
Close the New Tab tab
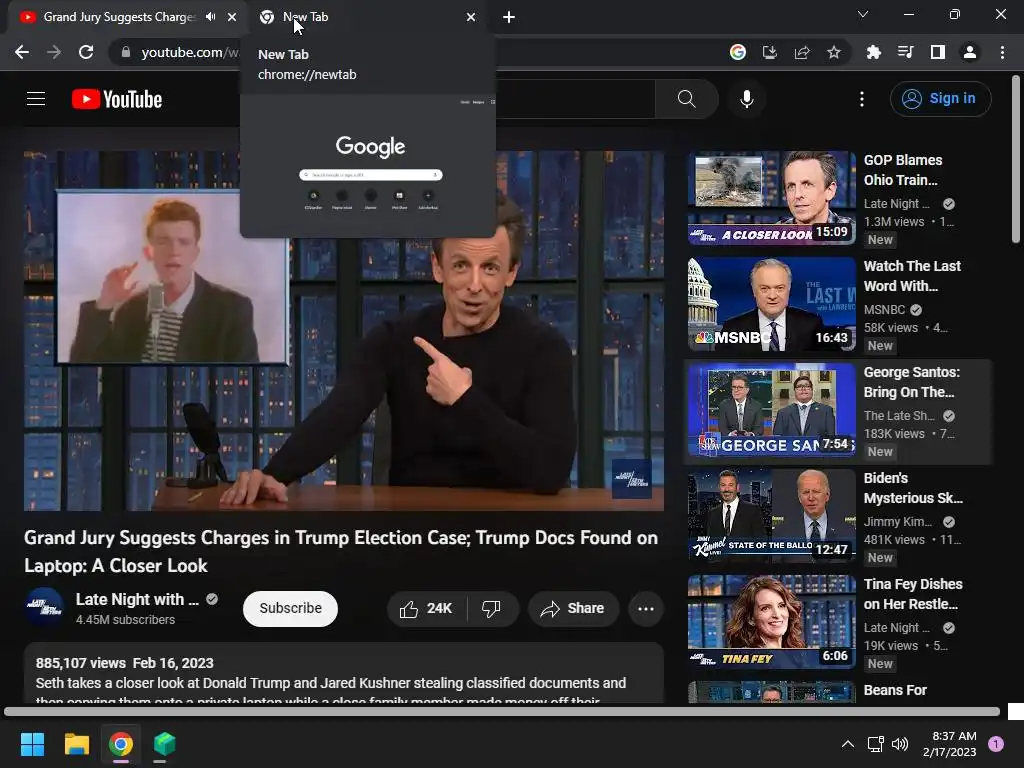click(471, 17)
